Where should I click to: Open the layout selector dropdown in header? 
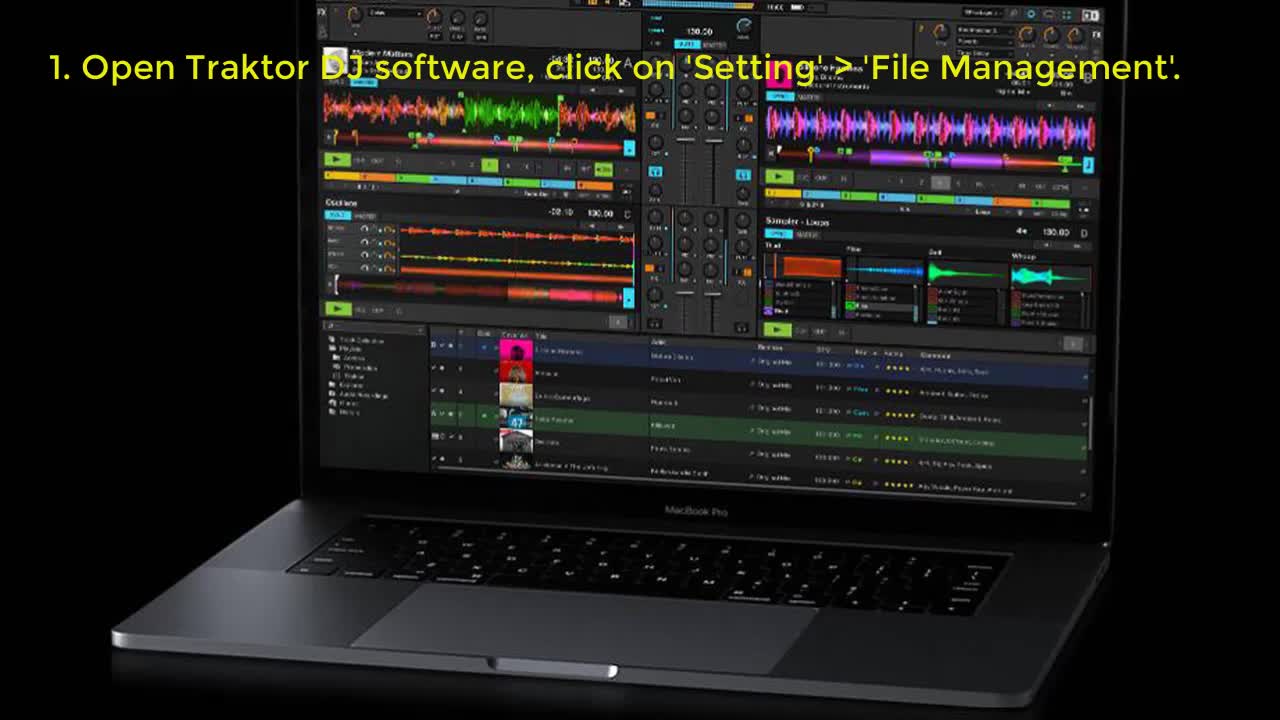point(981,13)
